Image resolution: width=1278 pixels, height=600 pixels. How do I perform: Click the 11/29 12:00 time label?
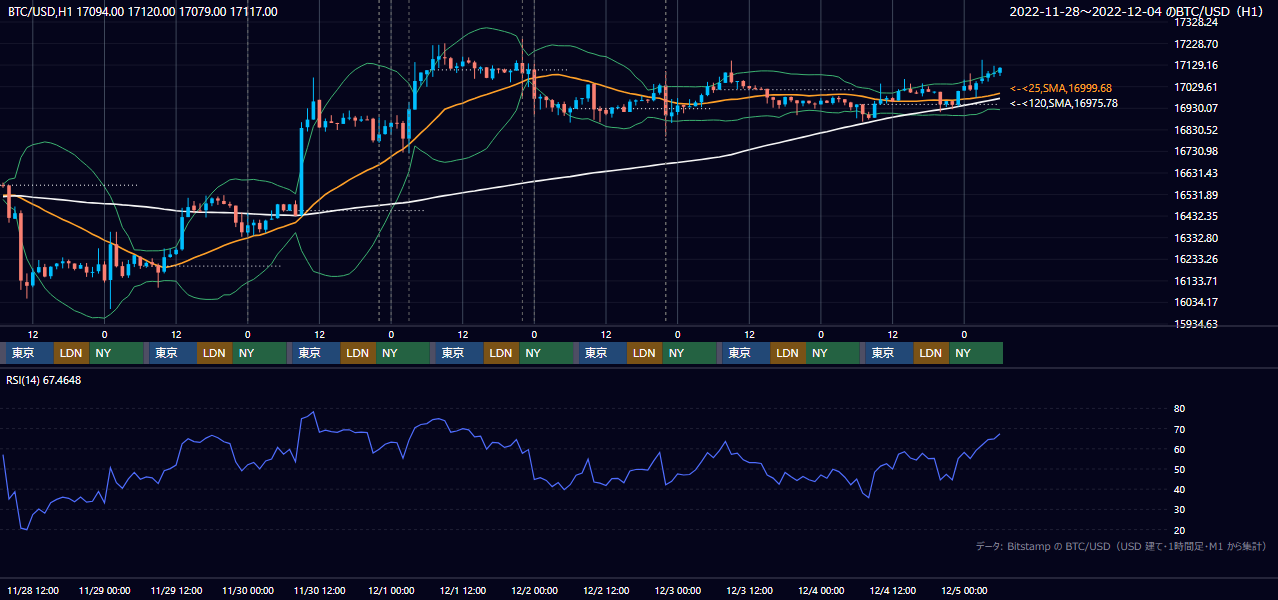click(176, 590)
